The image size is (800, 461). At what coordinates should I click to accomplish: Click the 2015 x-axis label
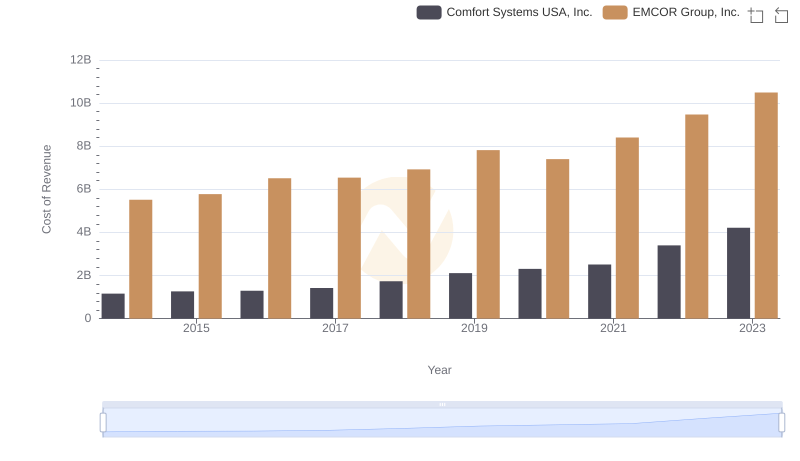point(196,328)
